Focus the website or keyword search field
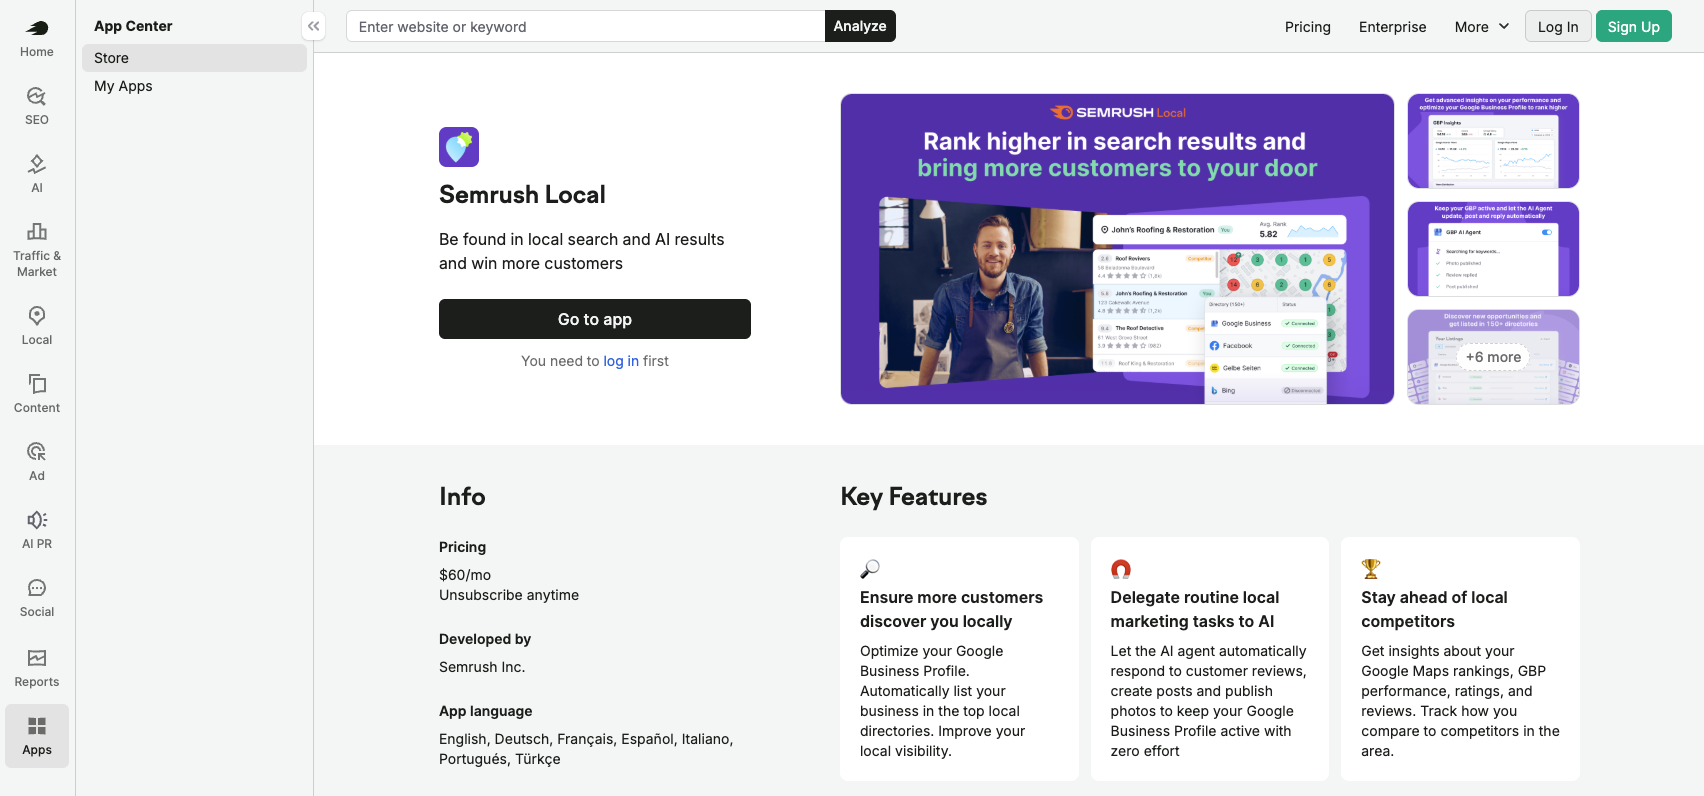 [586, 26]
